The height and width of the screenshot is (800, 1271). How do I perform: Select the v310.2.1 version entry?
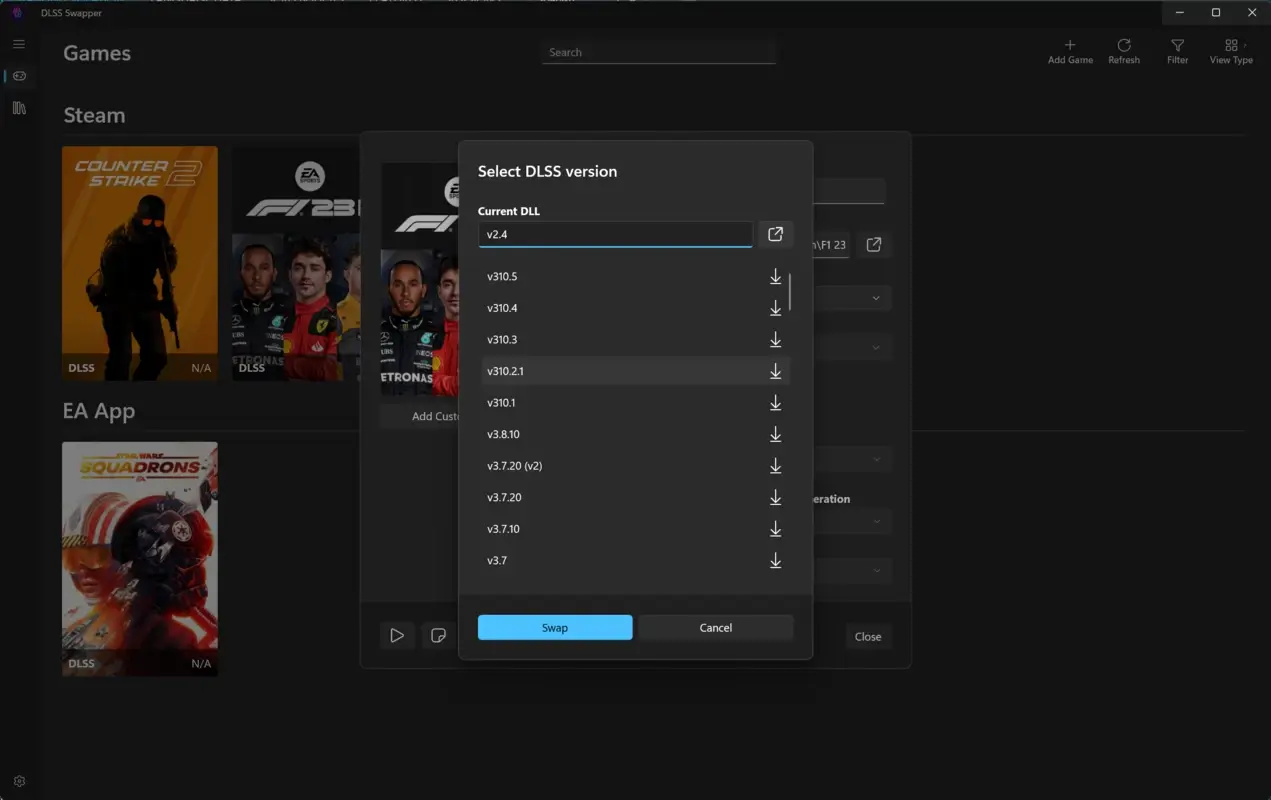(600, 371)
